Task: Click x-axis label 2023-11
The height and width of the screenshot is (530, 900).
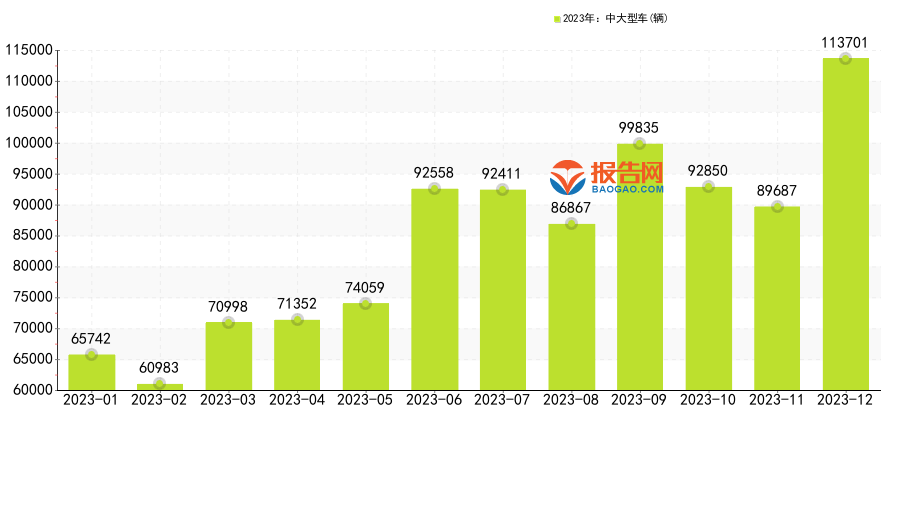Action: pyautogui.click(x=777, y=400)
